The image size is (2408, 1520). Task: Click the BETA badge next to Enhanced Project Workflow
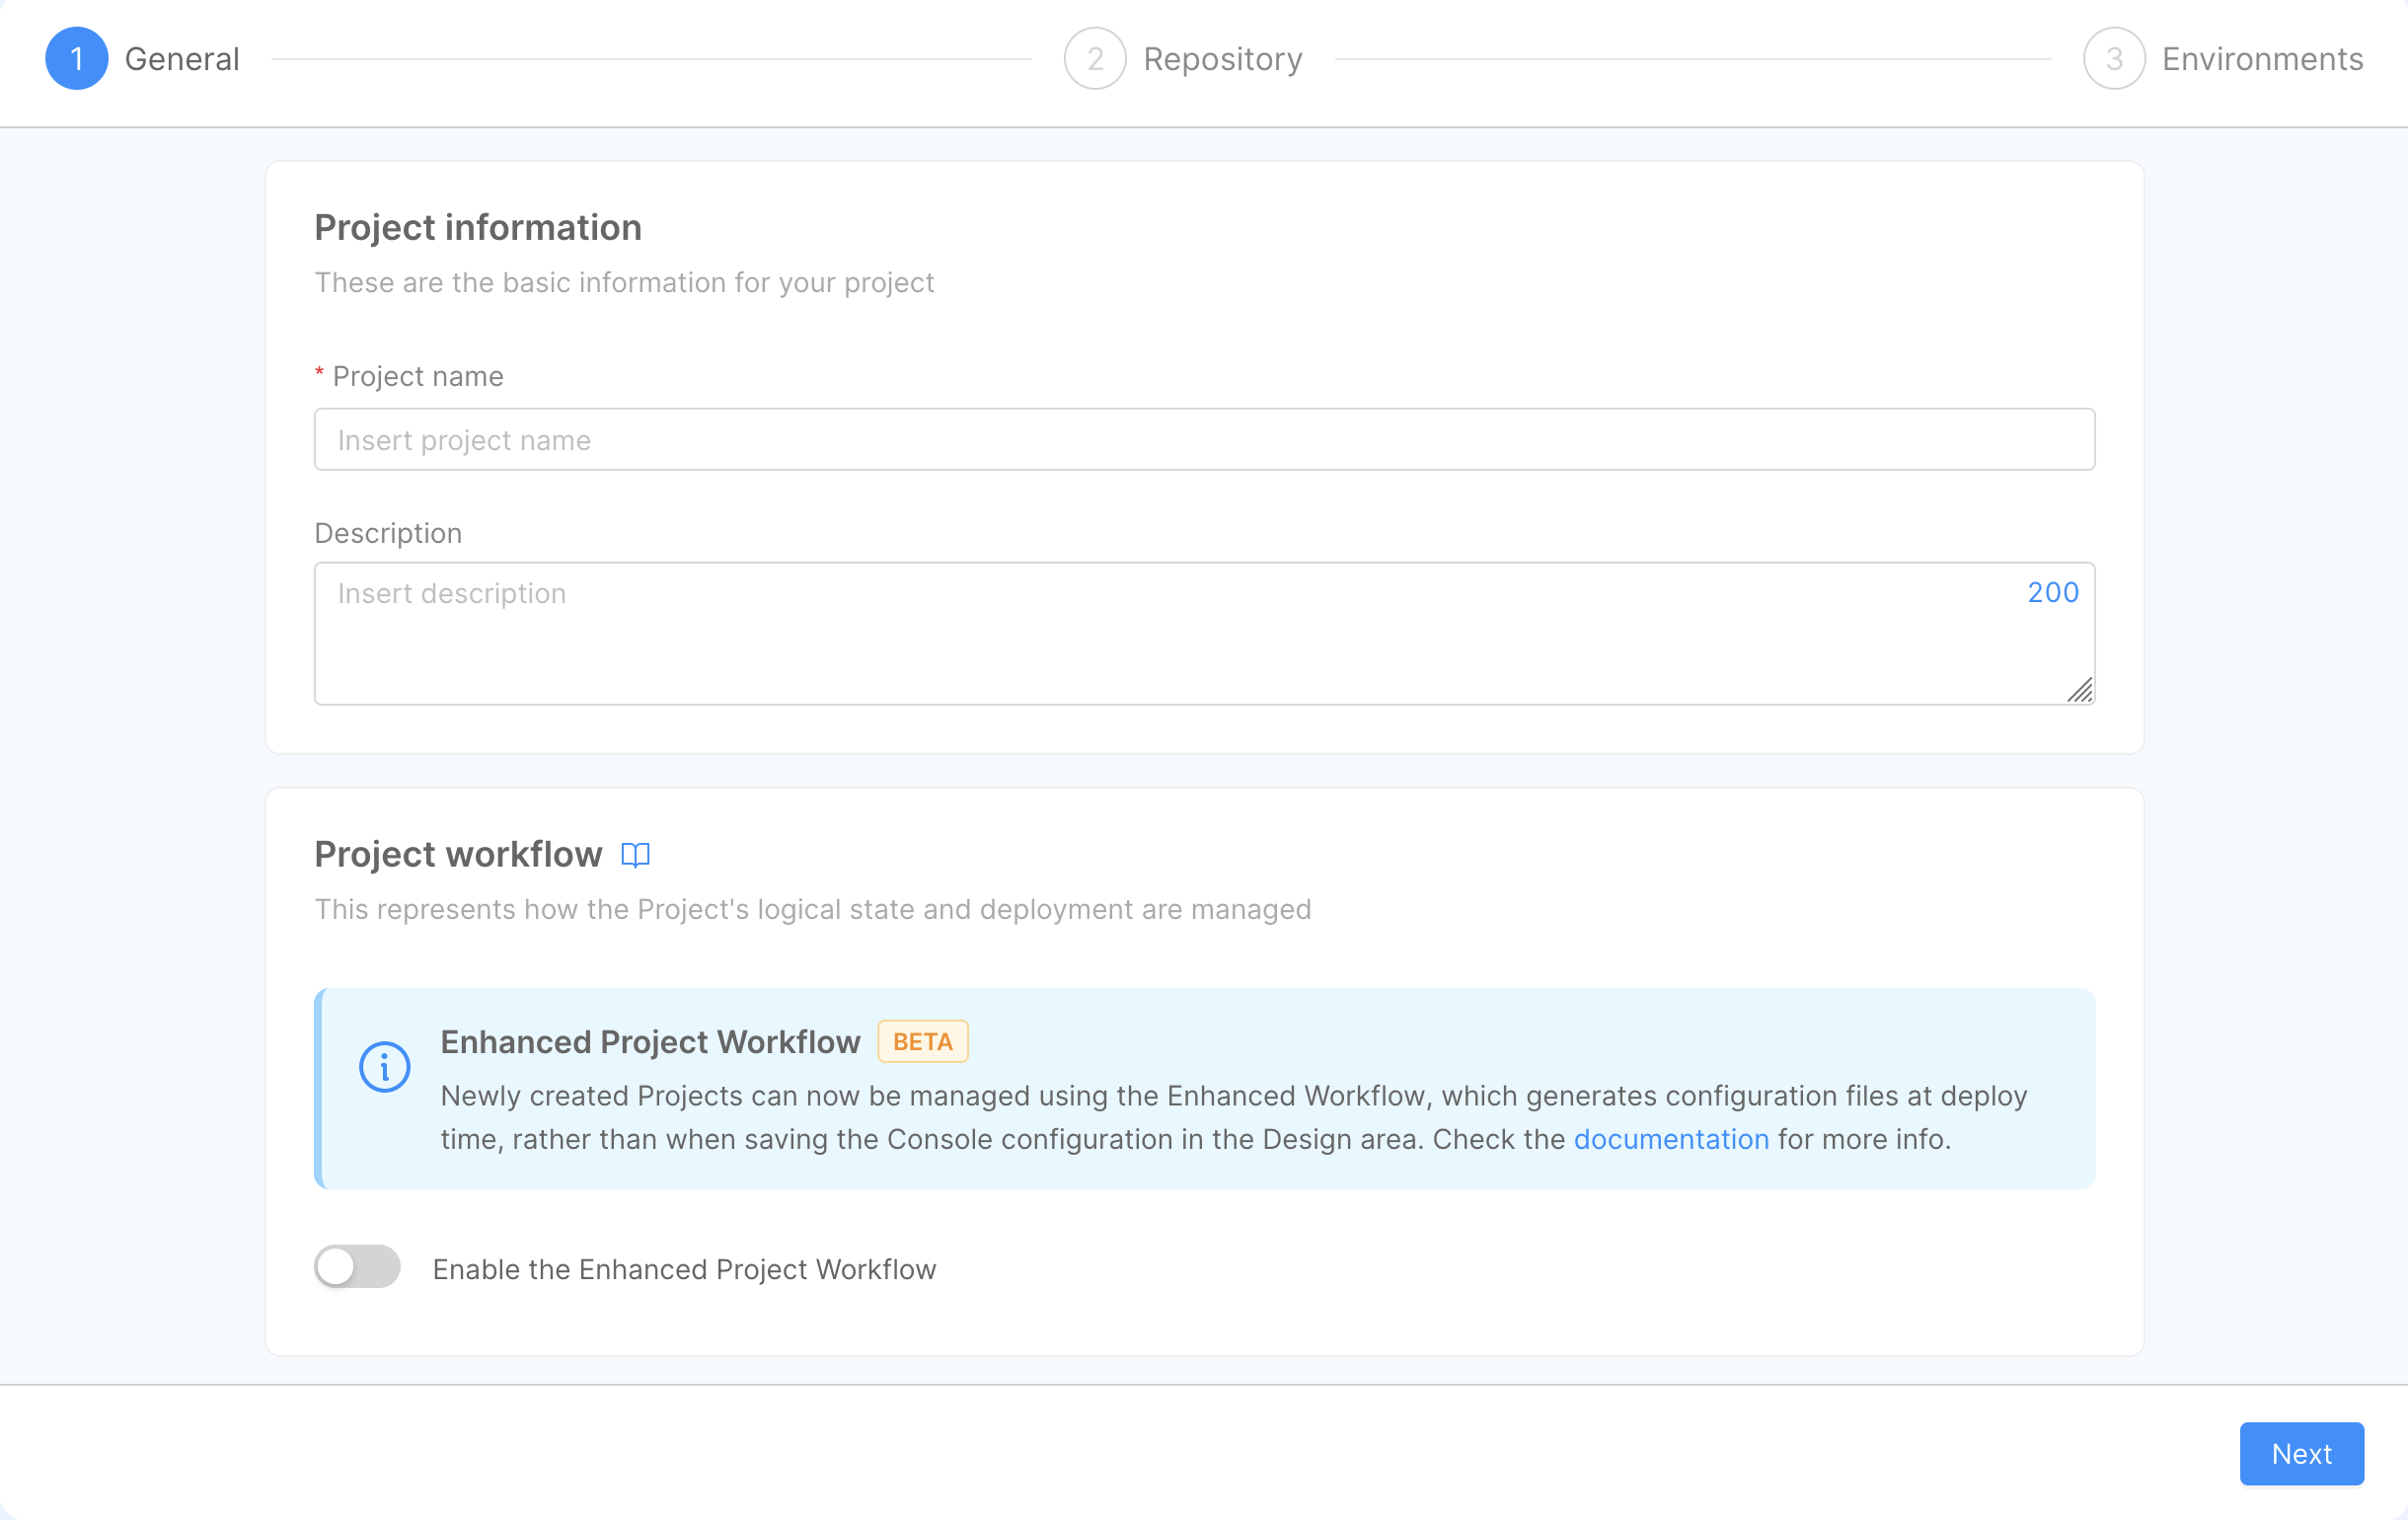point(922,1042)
